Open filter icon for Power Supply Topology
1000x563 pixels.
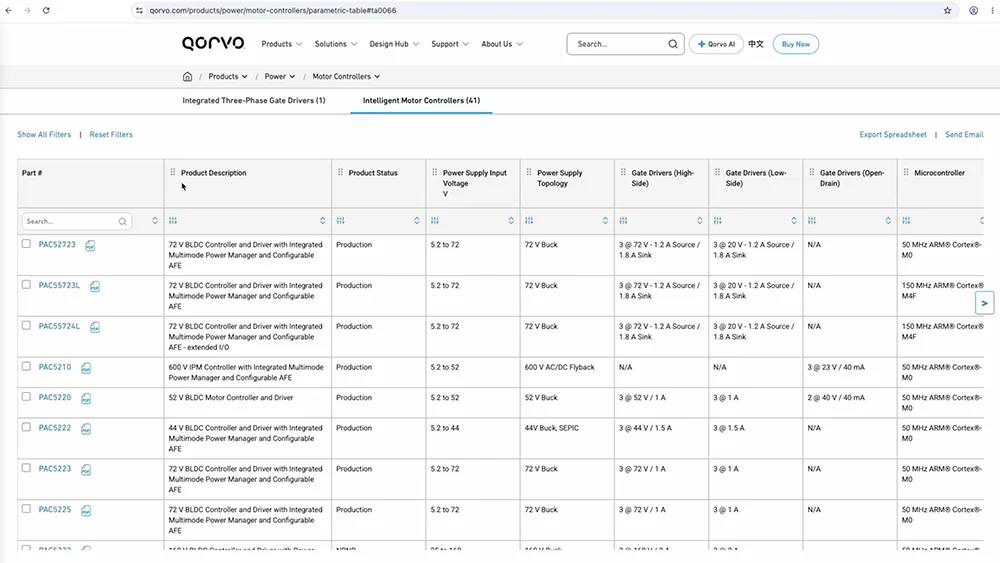pos(529,221)
